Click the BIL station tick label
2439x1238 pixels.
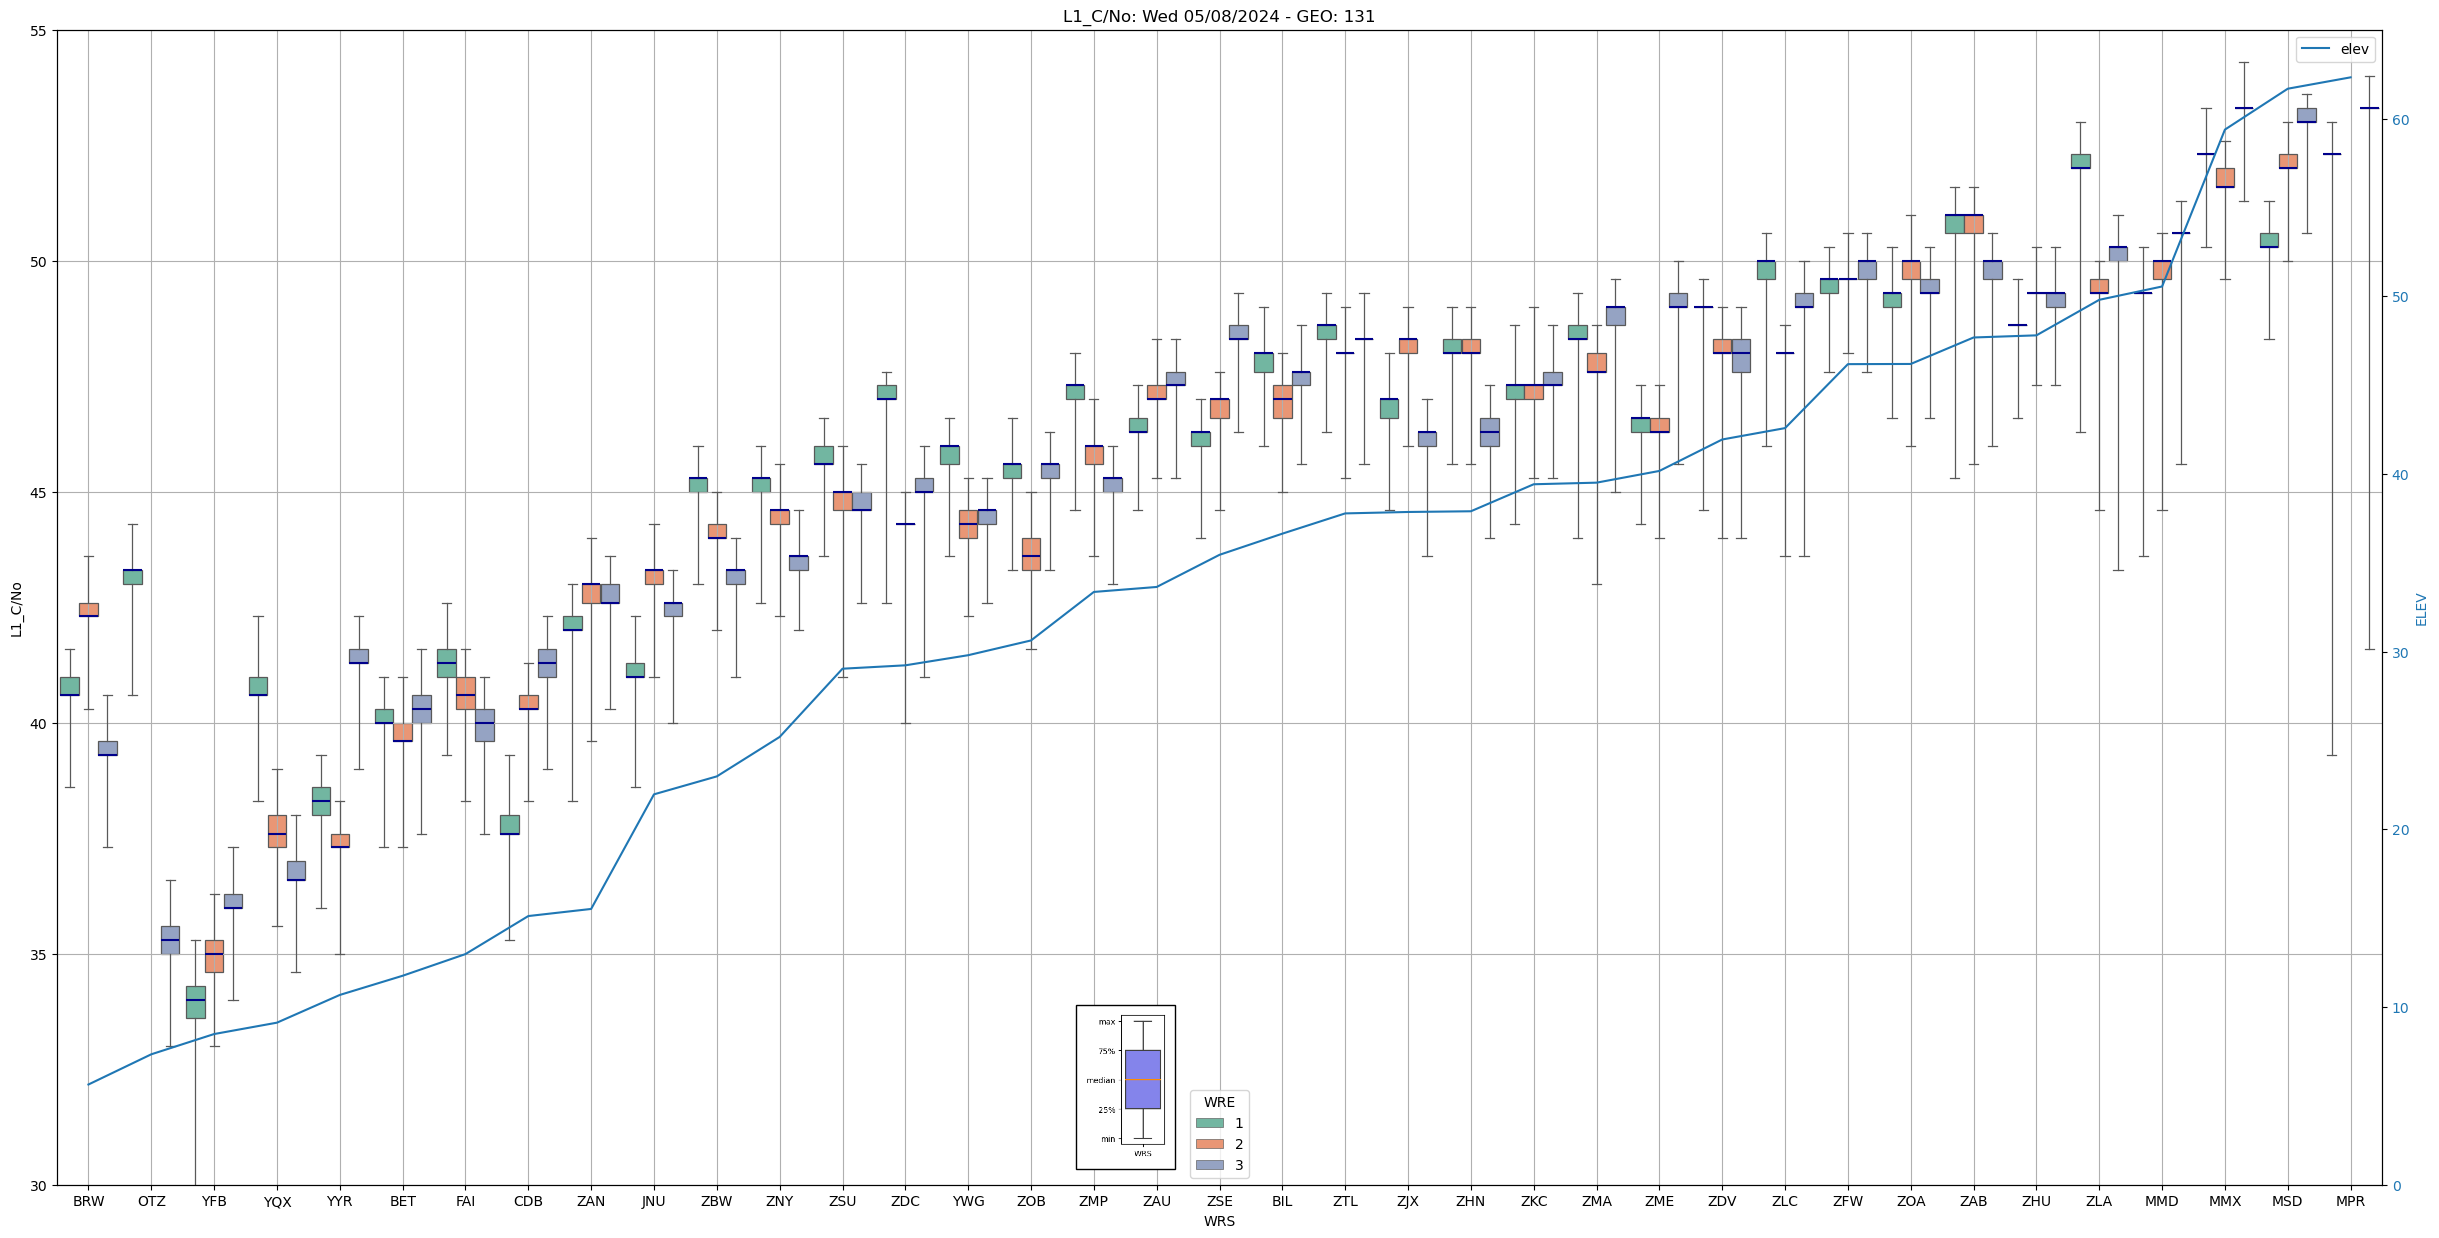tap(1282, 1201)
